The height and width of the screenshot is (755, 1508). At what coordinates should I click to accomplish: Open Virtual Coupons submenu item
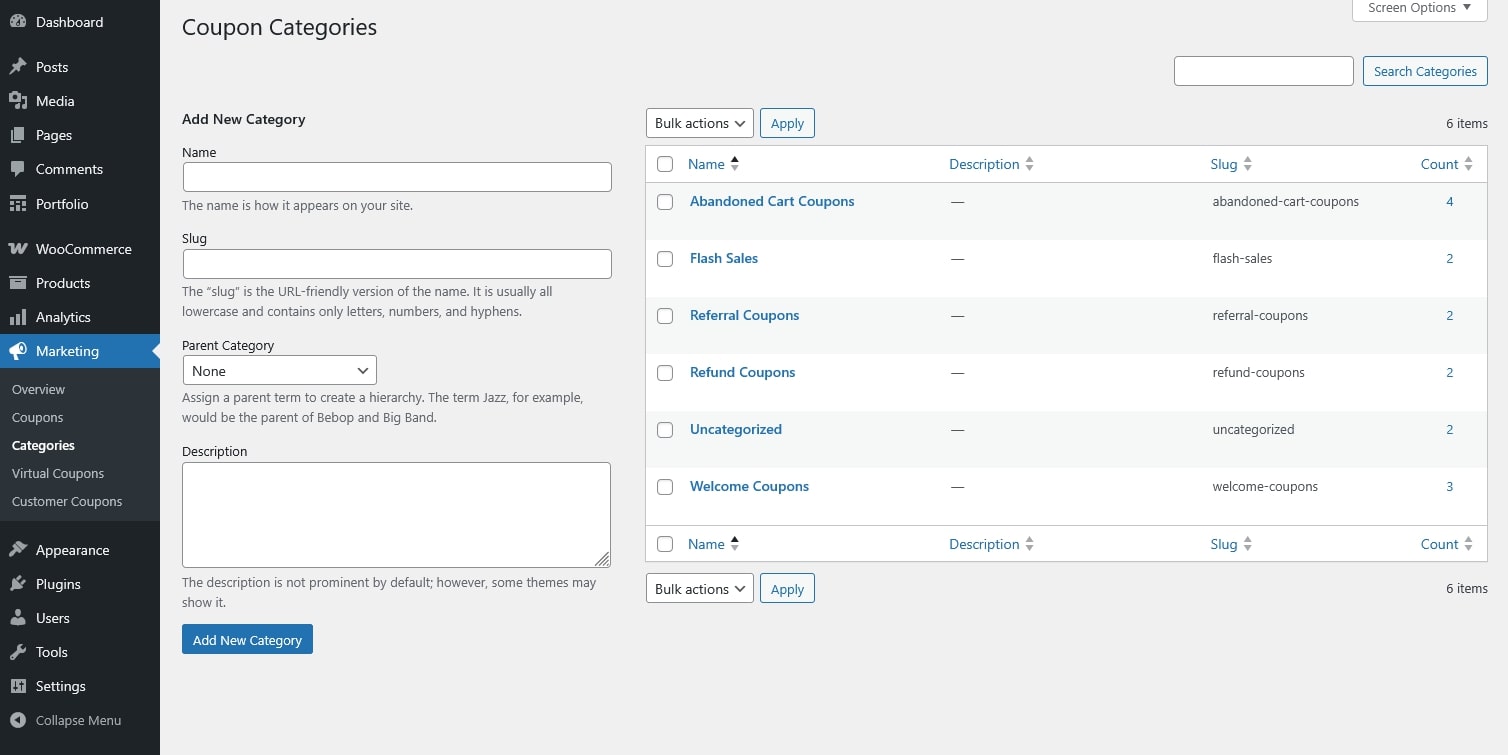coord(58,473)
